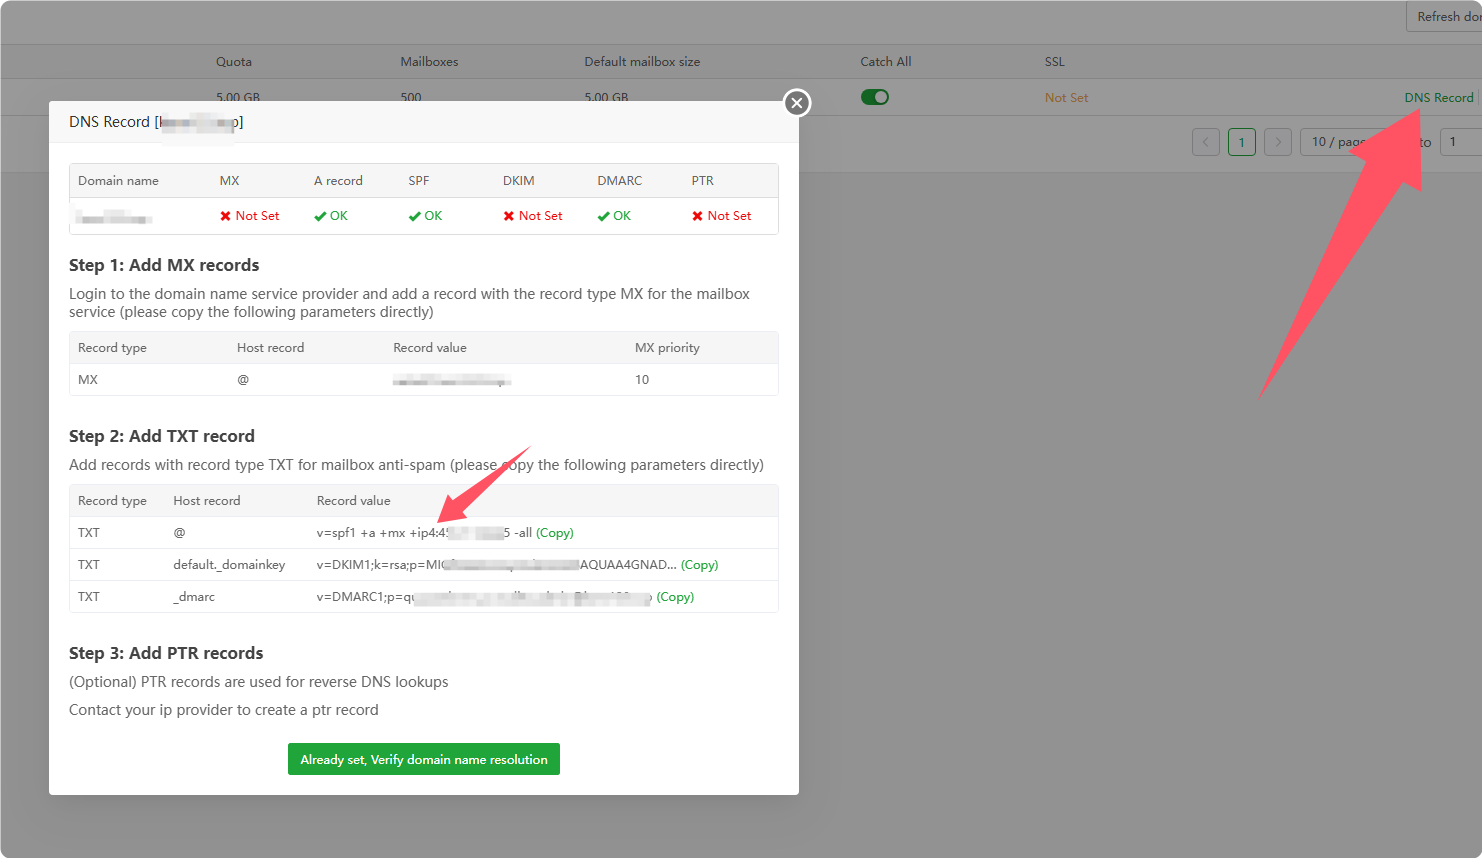
Task: Copy the SPF TXT record value
Action: click(x=555, y=533)
